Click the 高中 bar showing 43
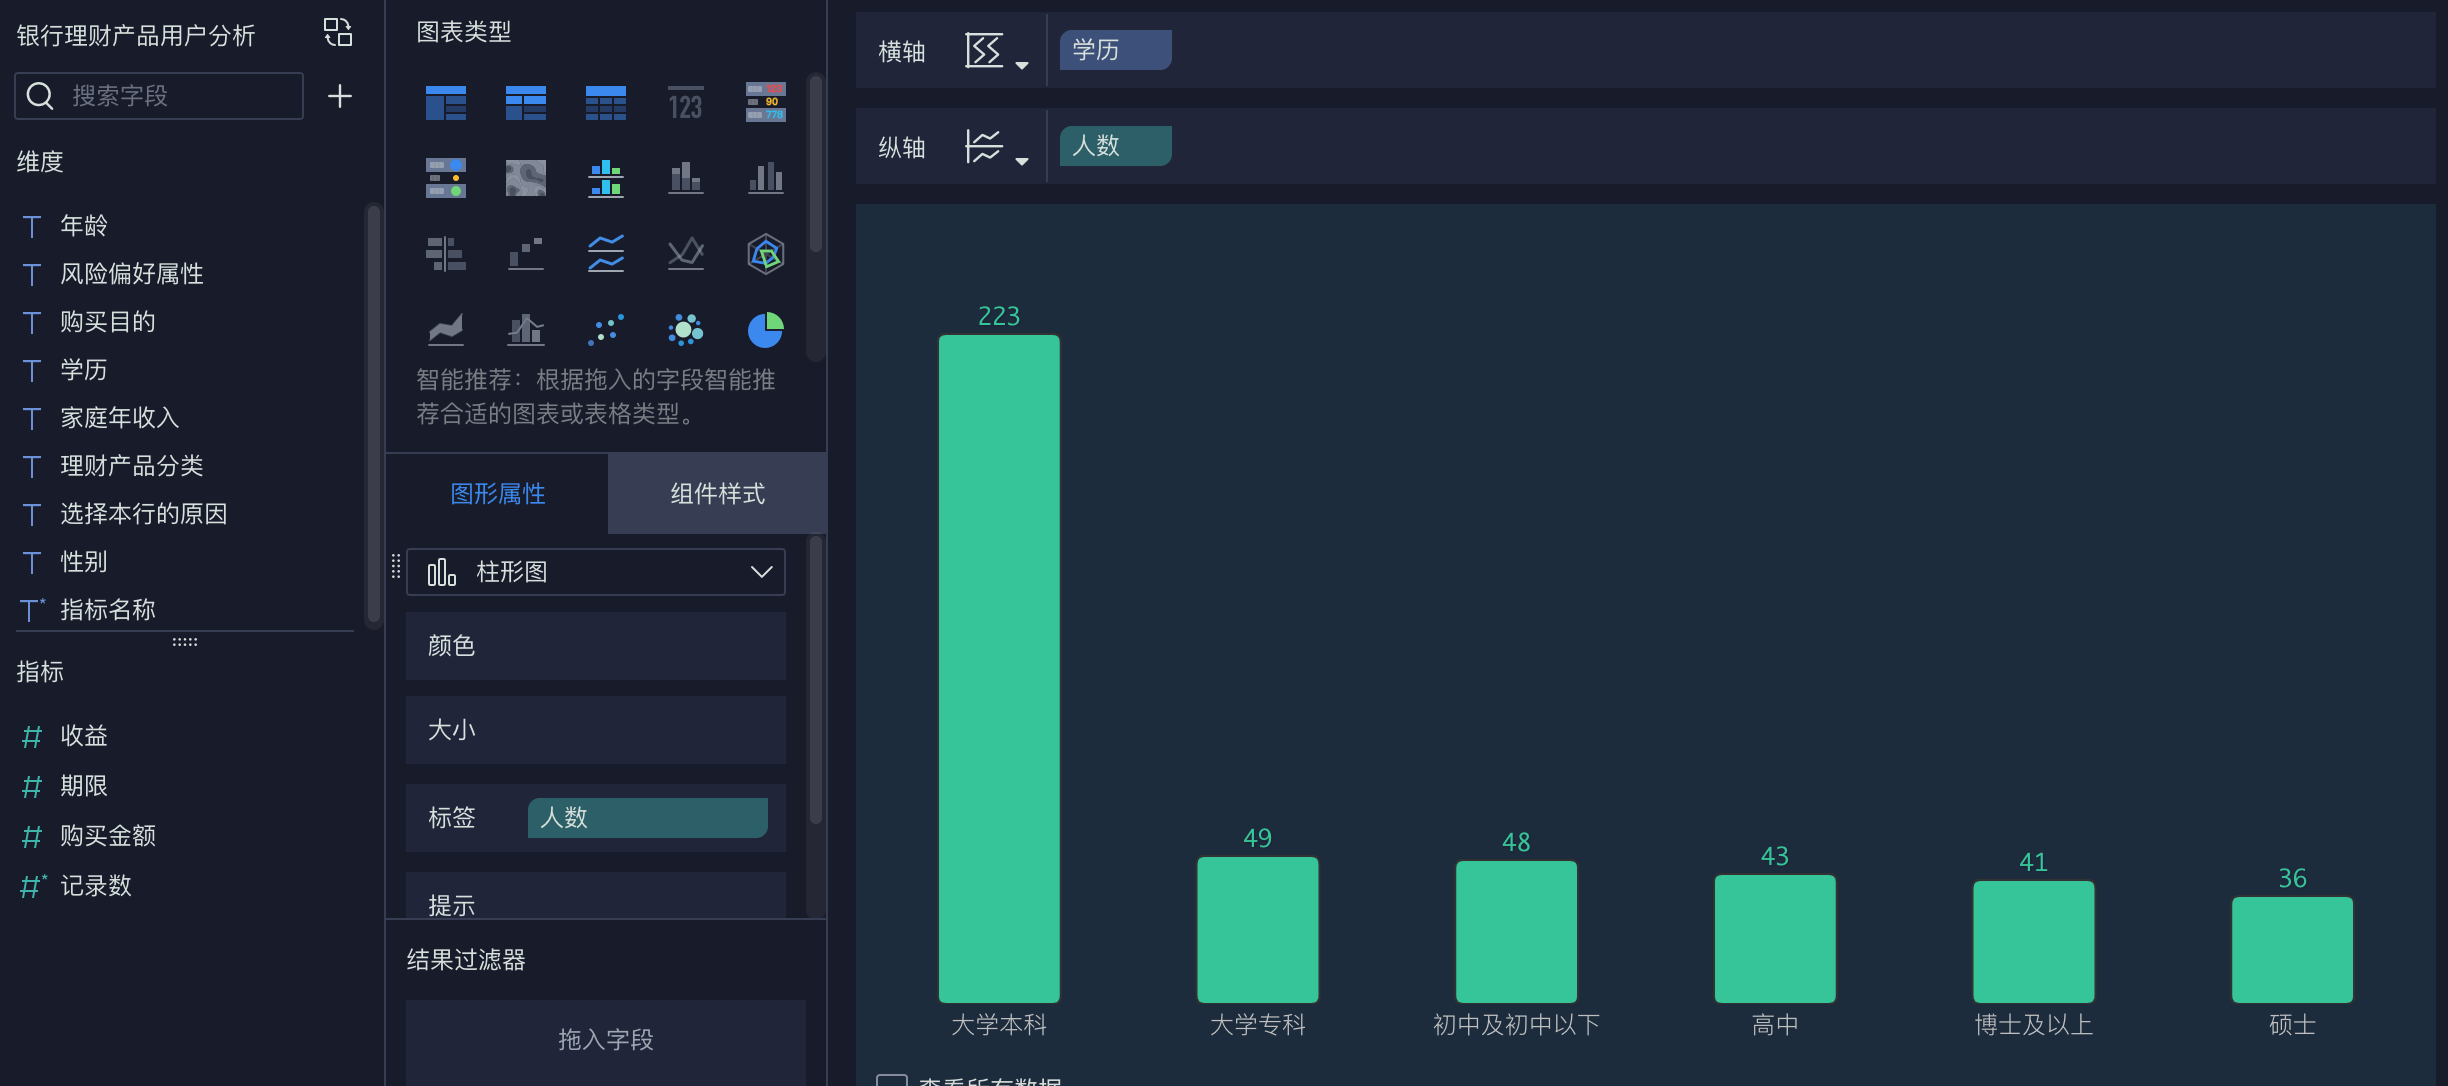 (1775, 939)
